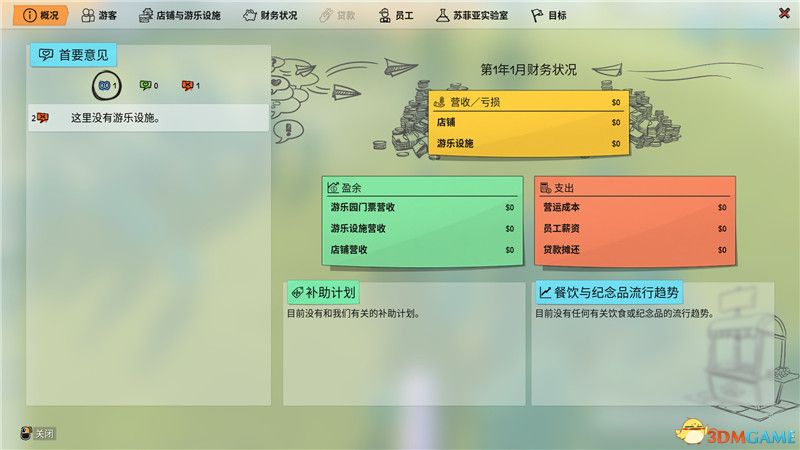Click the 营收/亏损 header row
This screenshot has width=800, height=450.
click(x=528, y=102)
